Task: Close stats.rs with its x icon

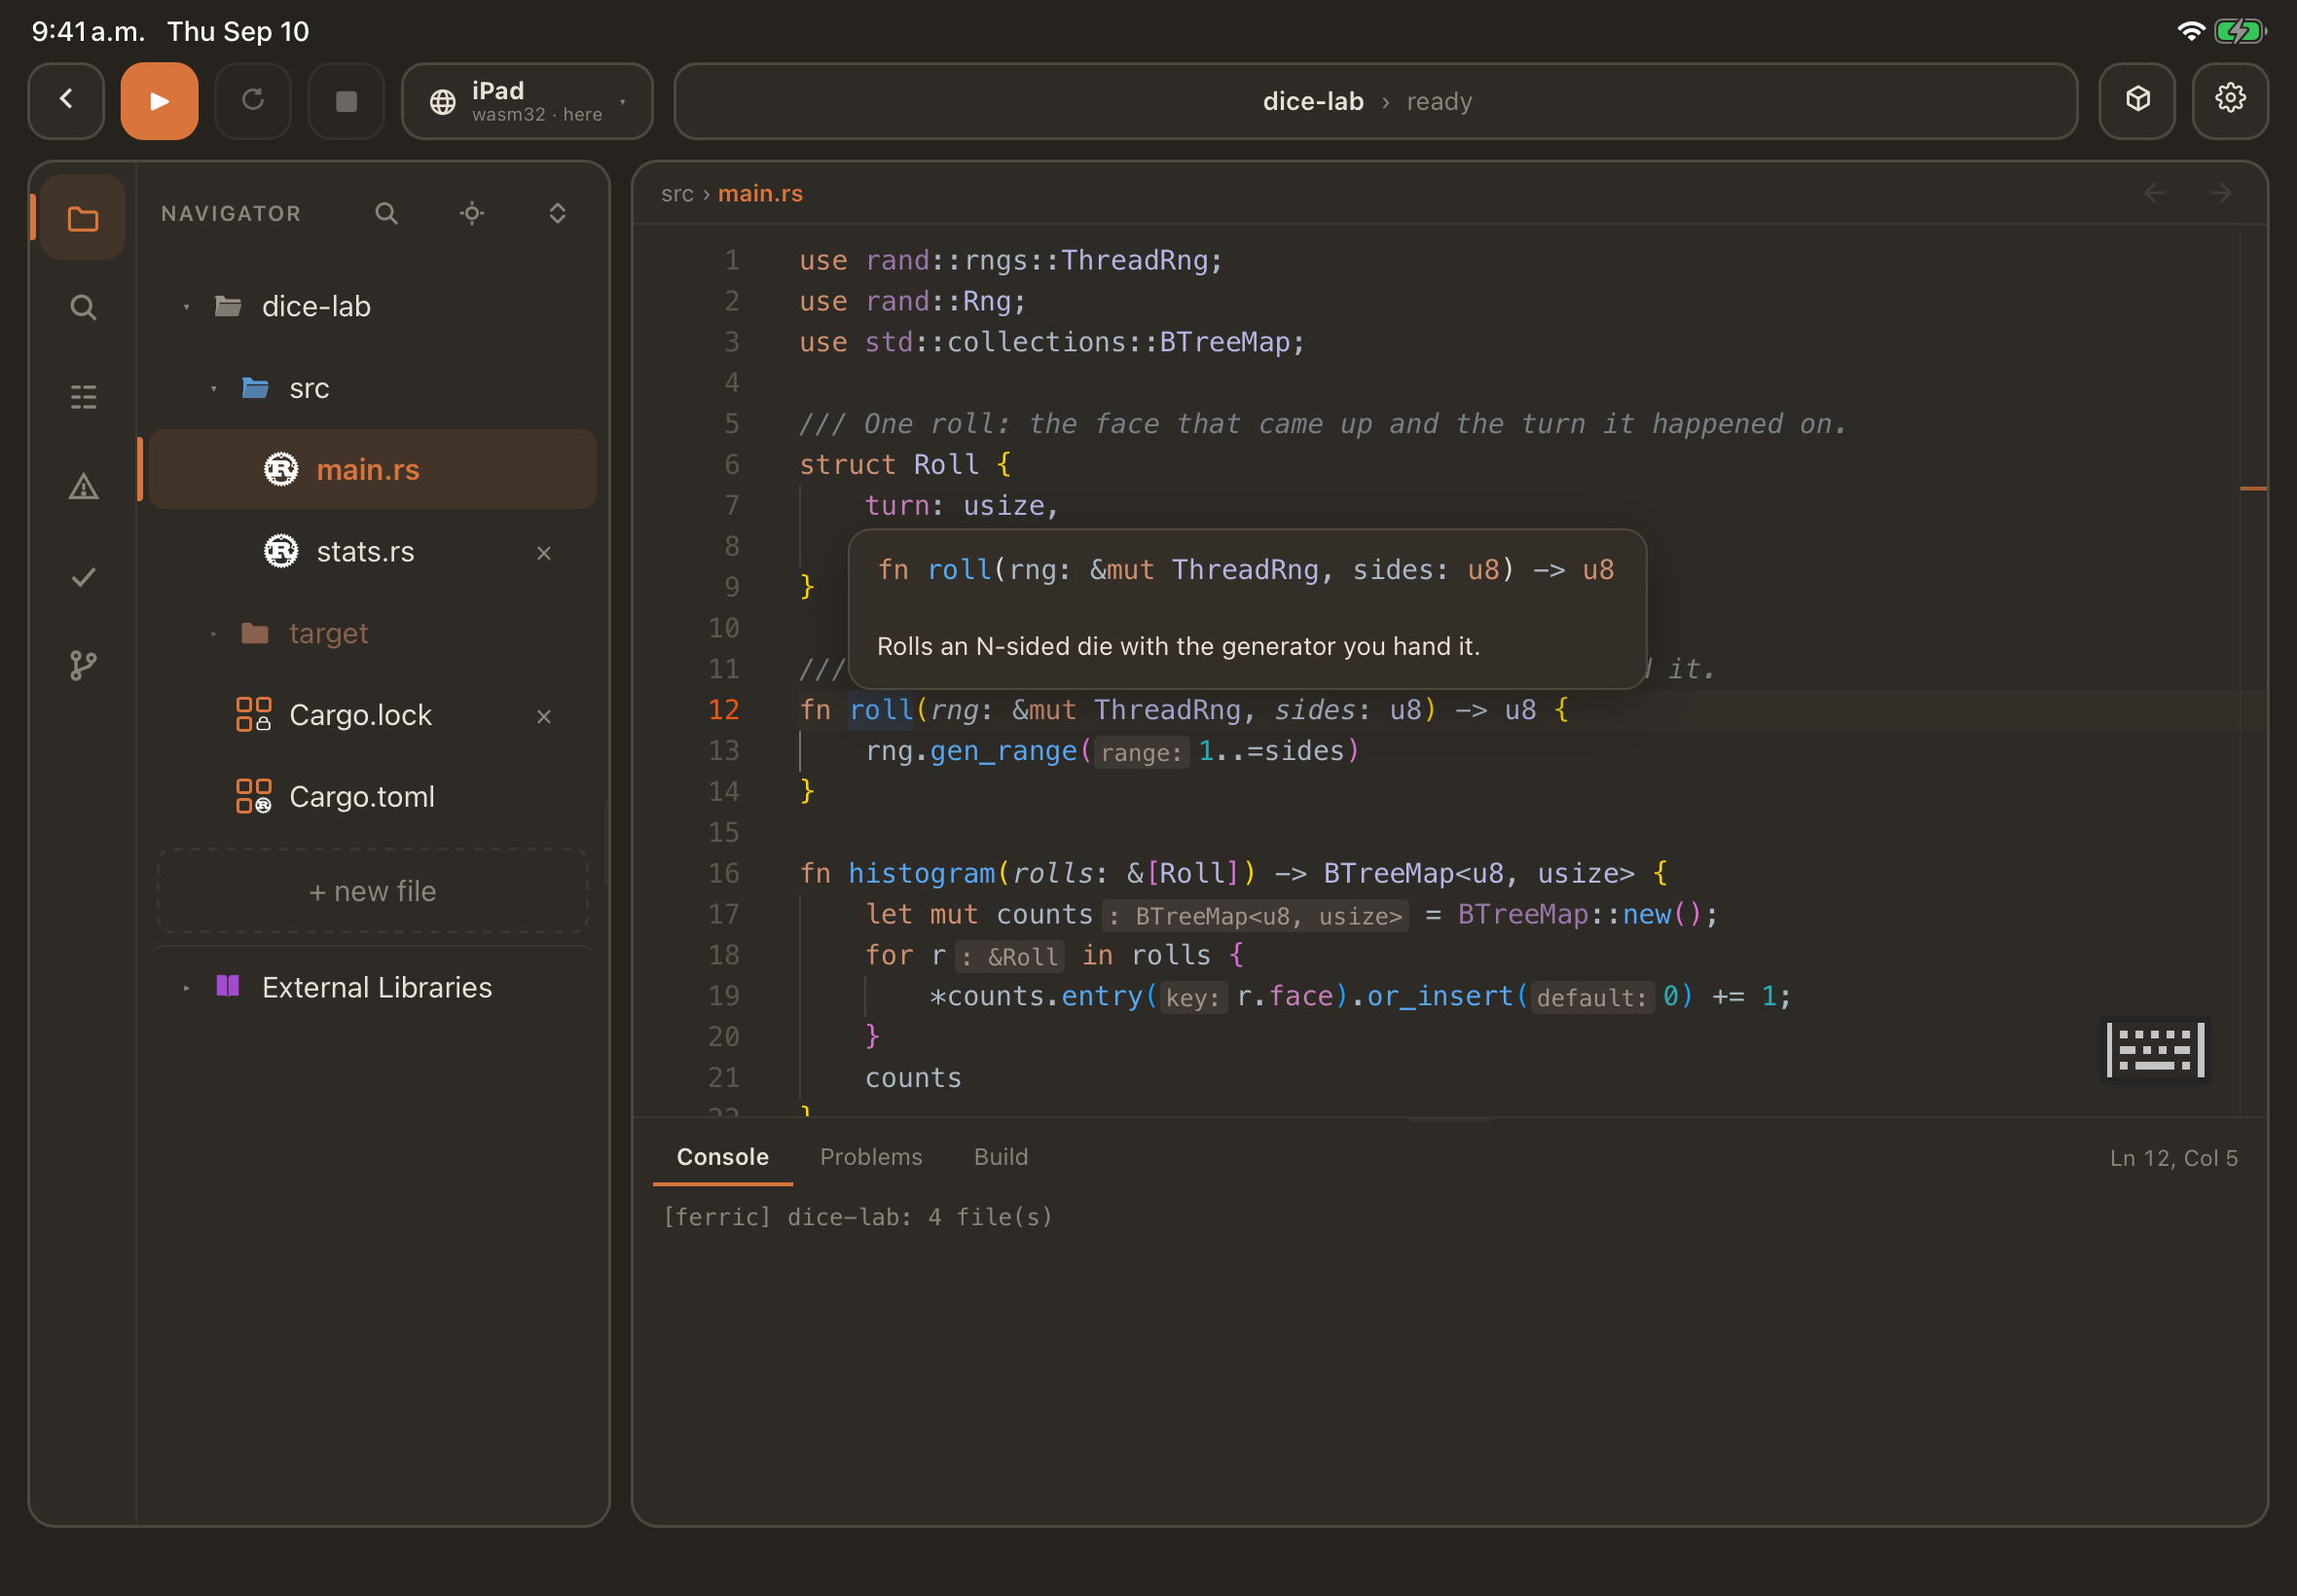Action: 544,553
